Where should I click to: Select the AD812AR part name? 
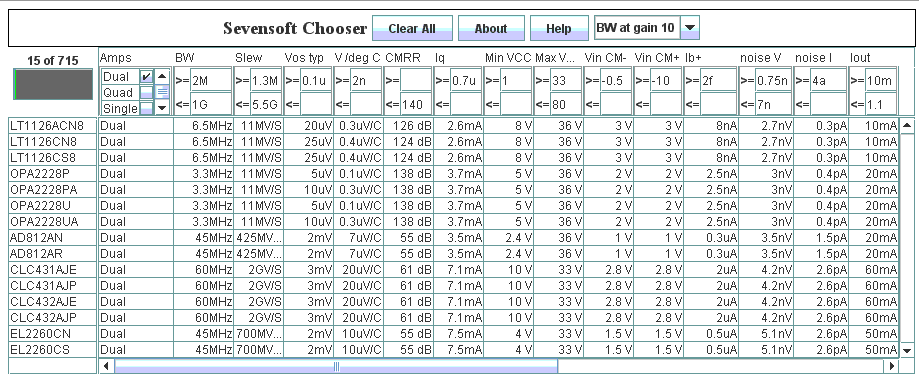click(x=35, y=253)
